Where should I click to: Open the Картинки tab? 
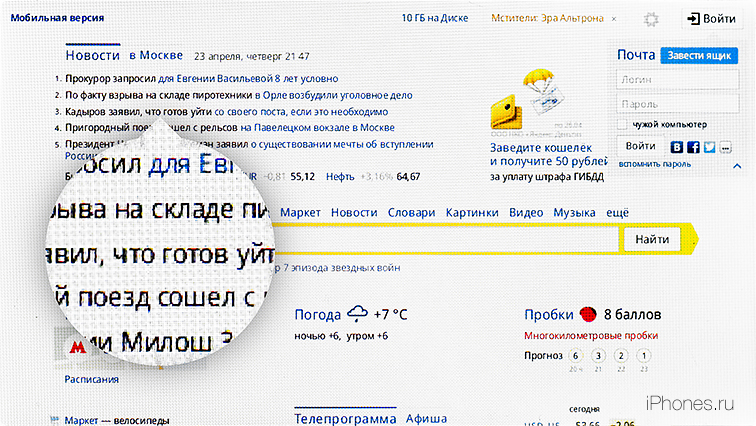click(x=472, y=213)
